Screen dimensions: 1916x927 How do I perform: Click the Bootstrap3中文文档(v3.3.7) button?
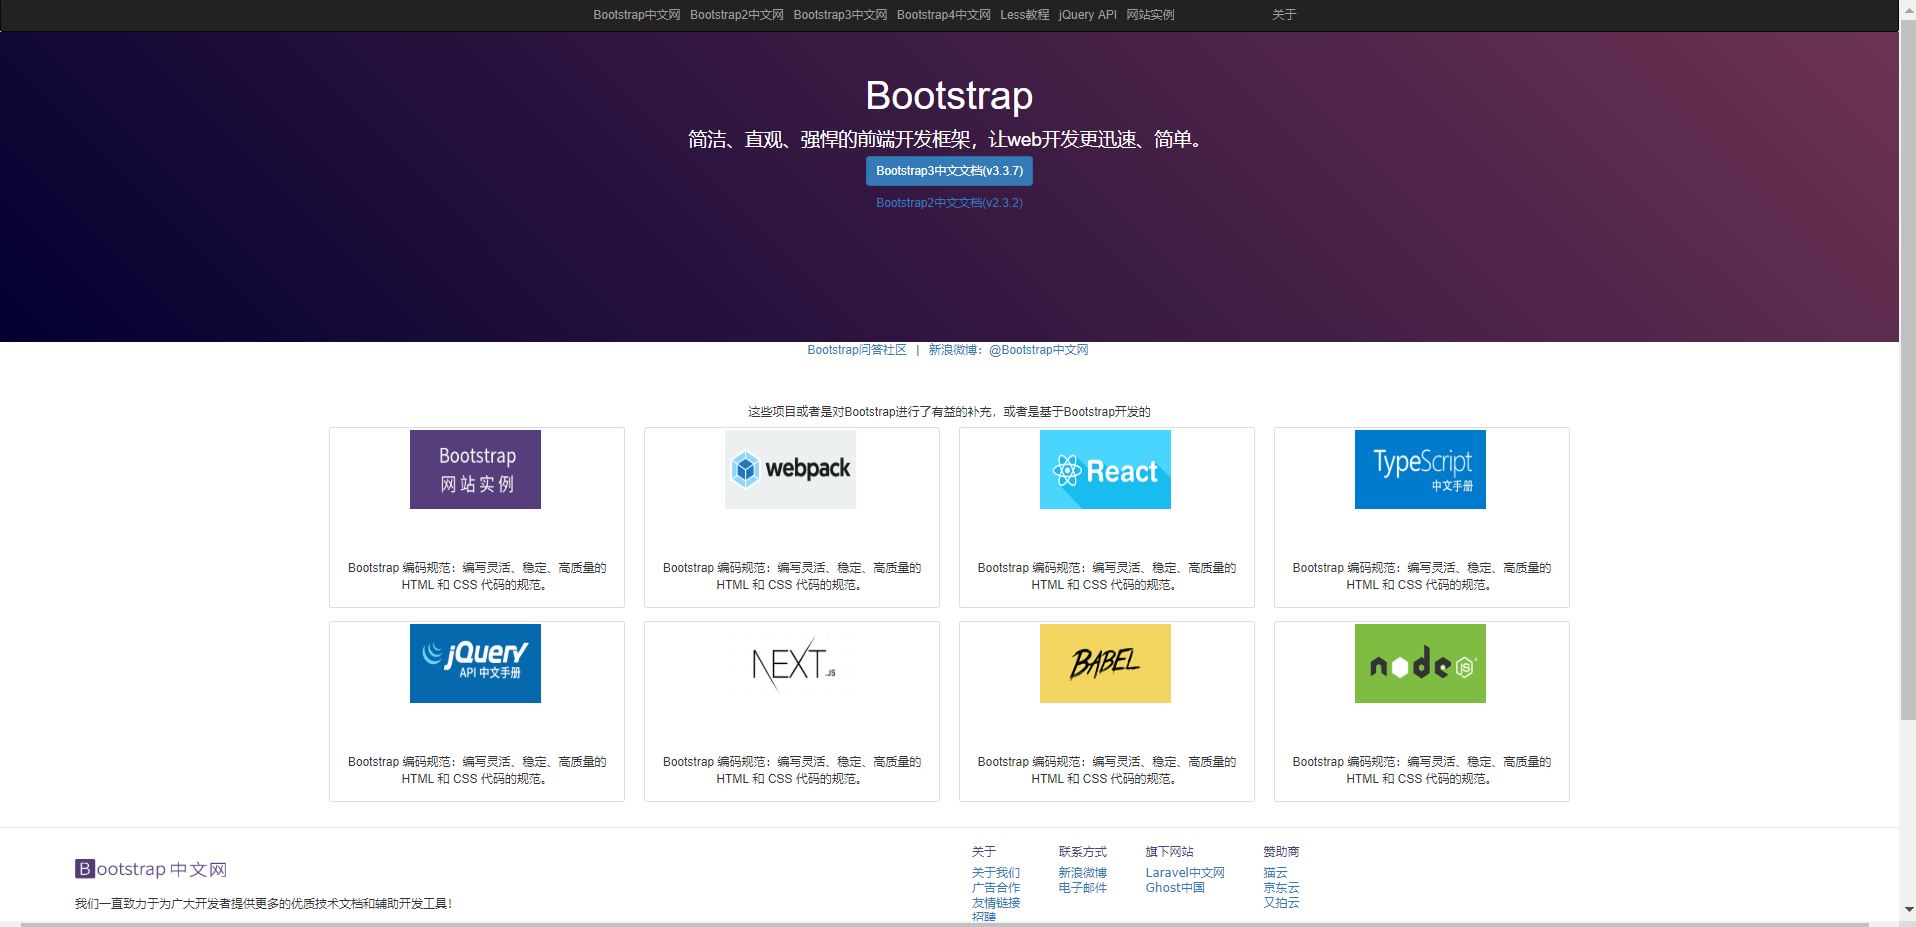(949, 171)
